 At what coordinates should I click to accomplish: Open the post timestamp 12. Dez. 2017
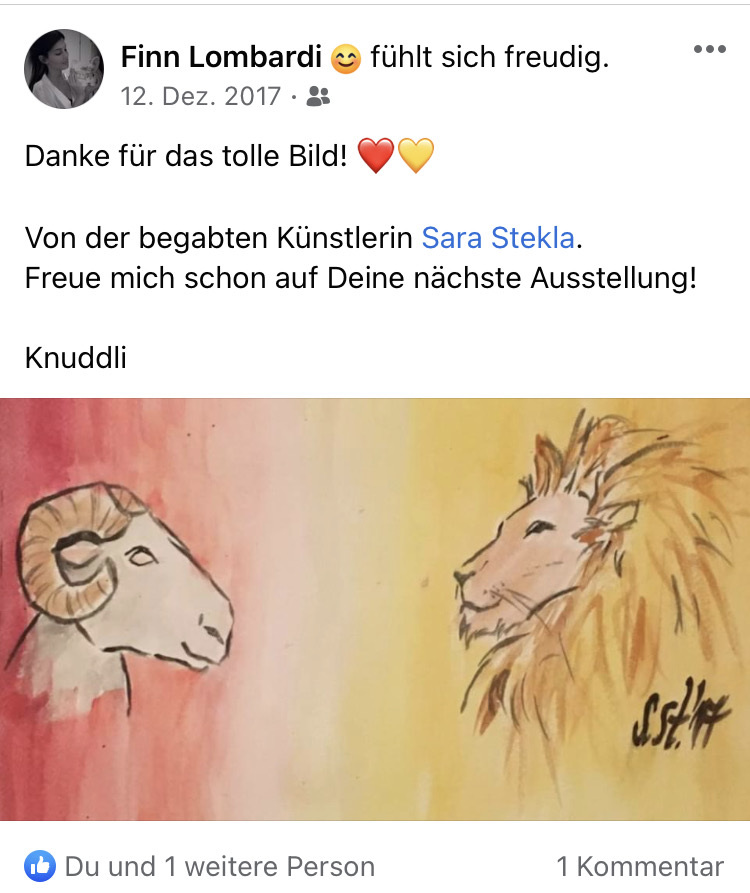pos(200,96)
